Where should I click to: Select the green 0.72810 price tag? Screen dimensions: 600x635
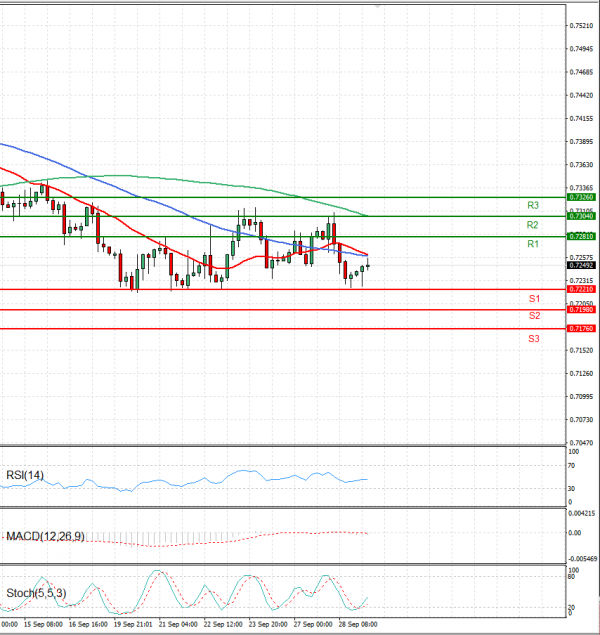581,236
